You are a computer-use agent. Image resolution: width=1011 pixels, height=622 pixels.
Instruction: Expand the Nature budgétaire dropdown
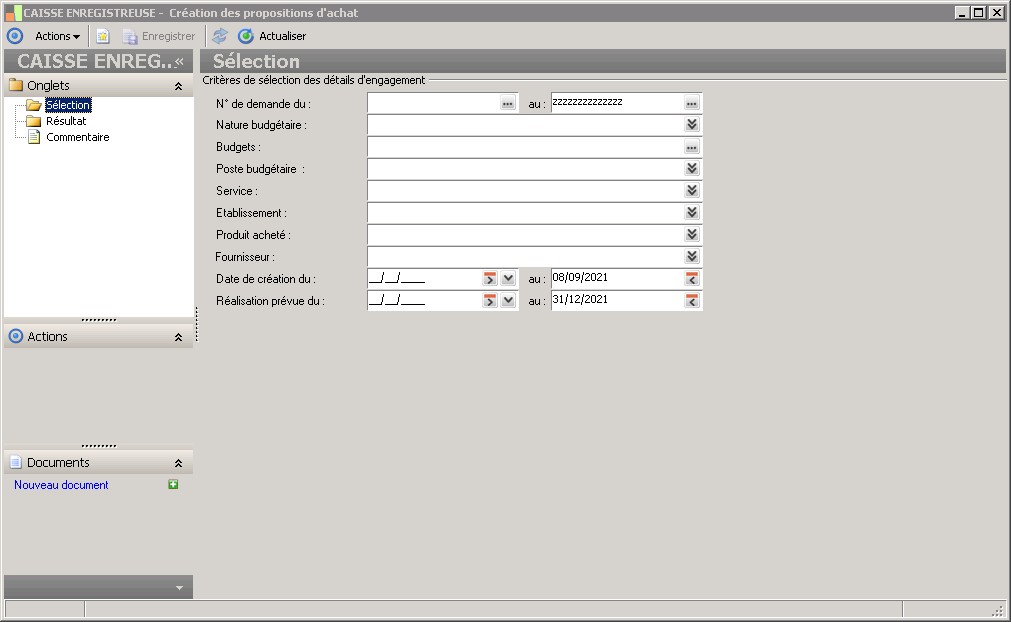pyautogui.click(x=692, y=124)
